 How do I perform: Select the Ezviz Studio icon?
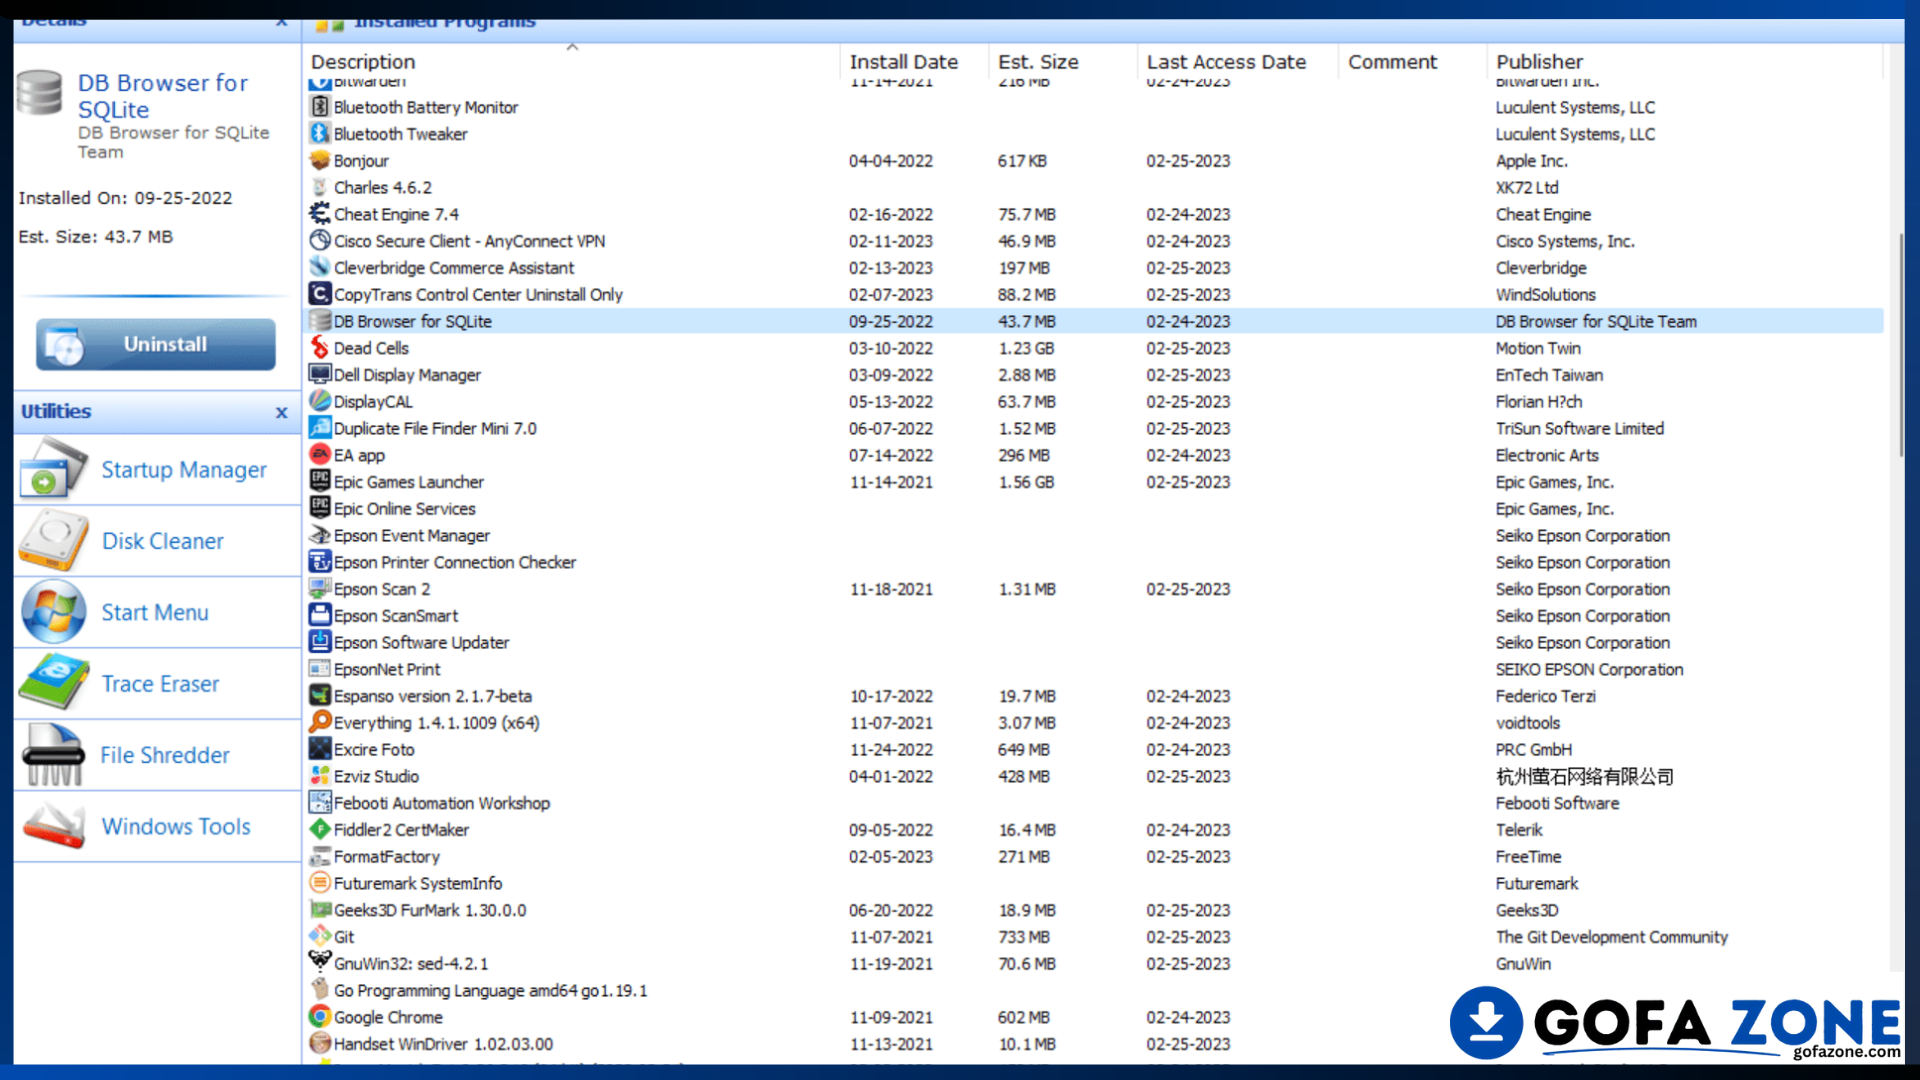coord(320,776)
